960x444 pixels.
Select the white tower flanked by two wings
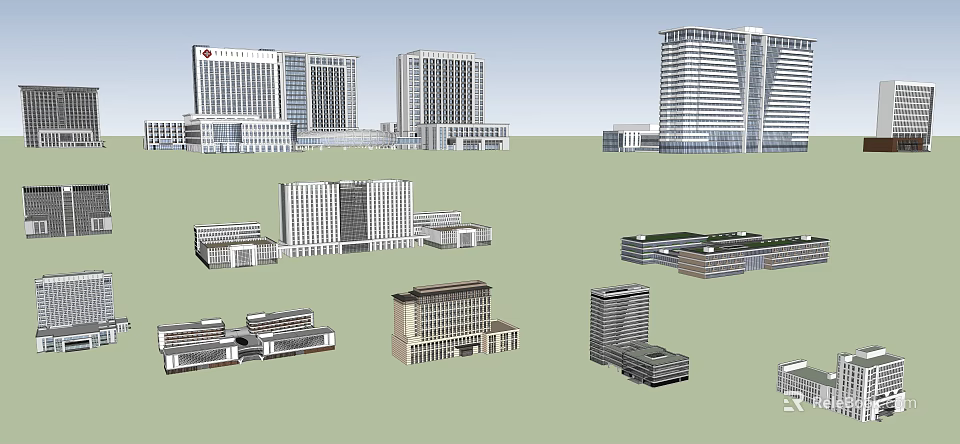343,224
